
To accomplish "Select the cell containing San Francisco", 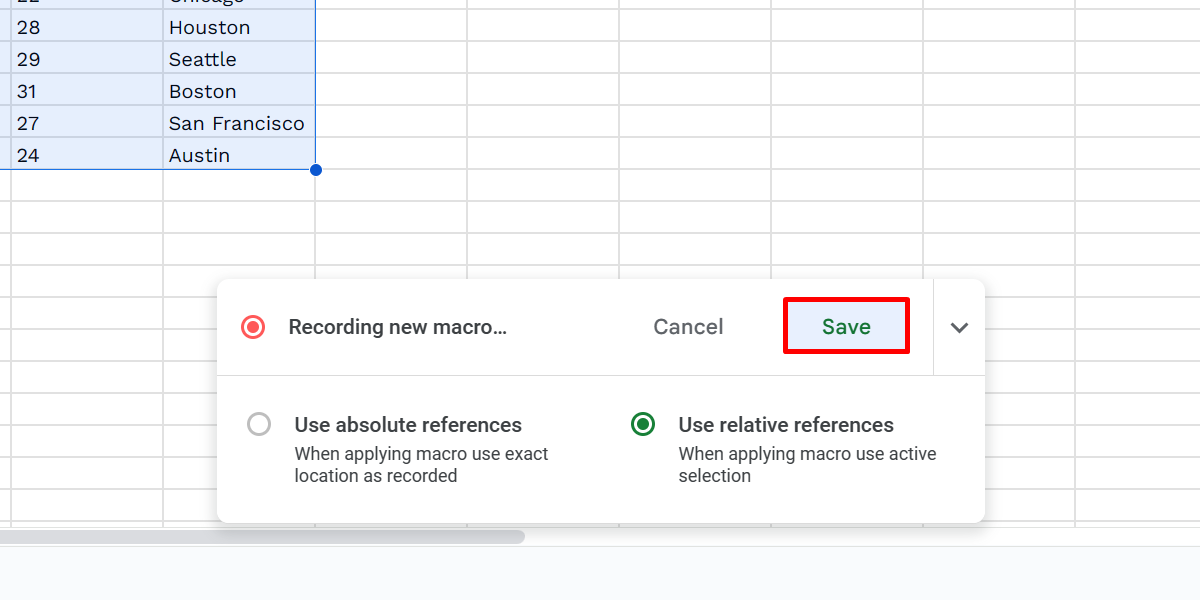I will click(240, 123).
